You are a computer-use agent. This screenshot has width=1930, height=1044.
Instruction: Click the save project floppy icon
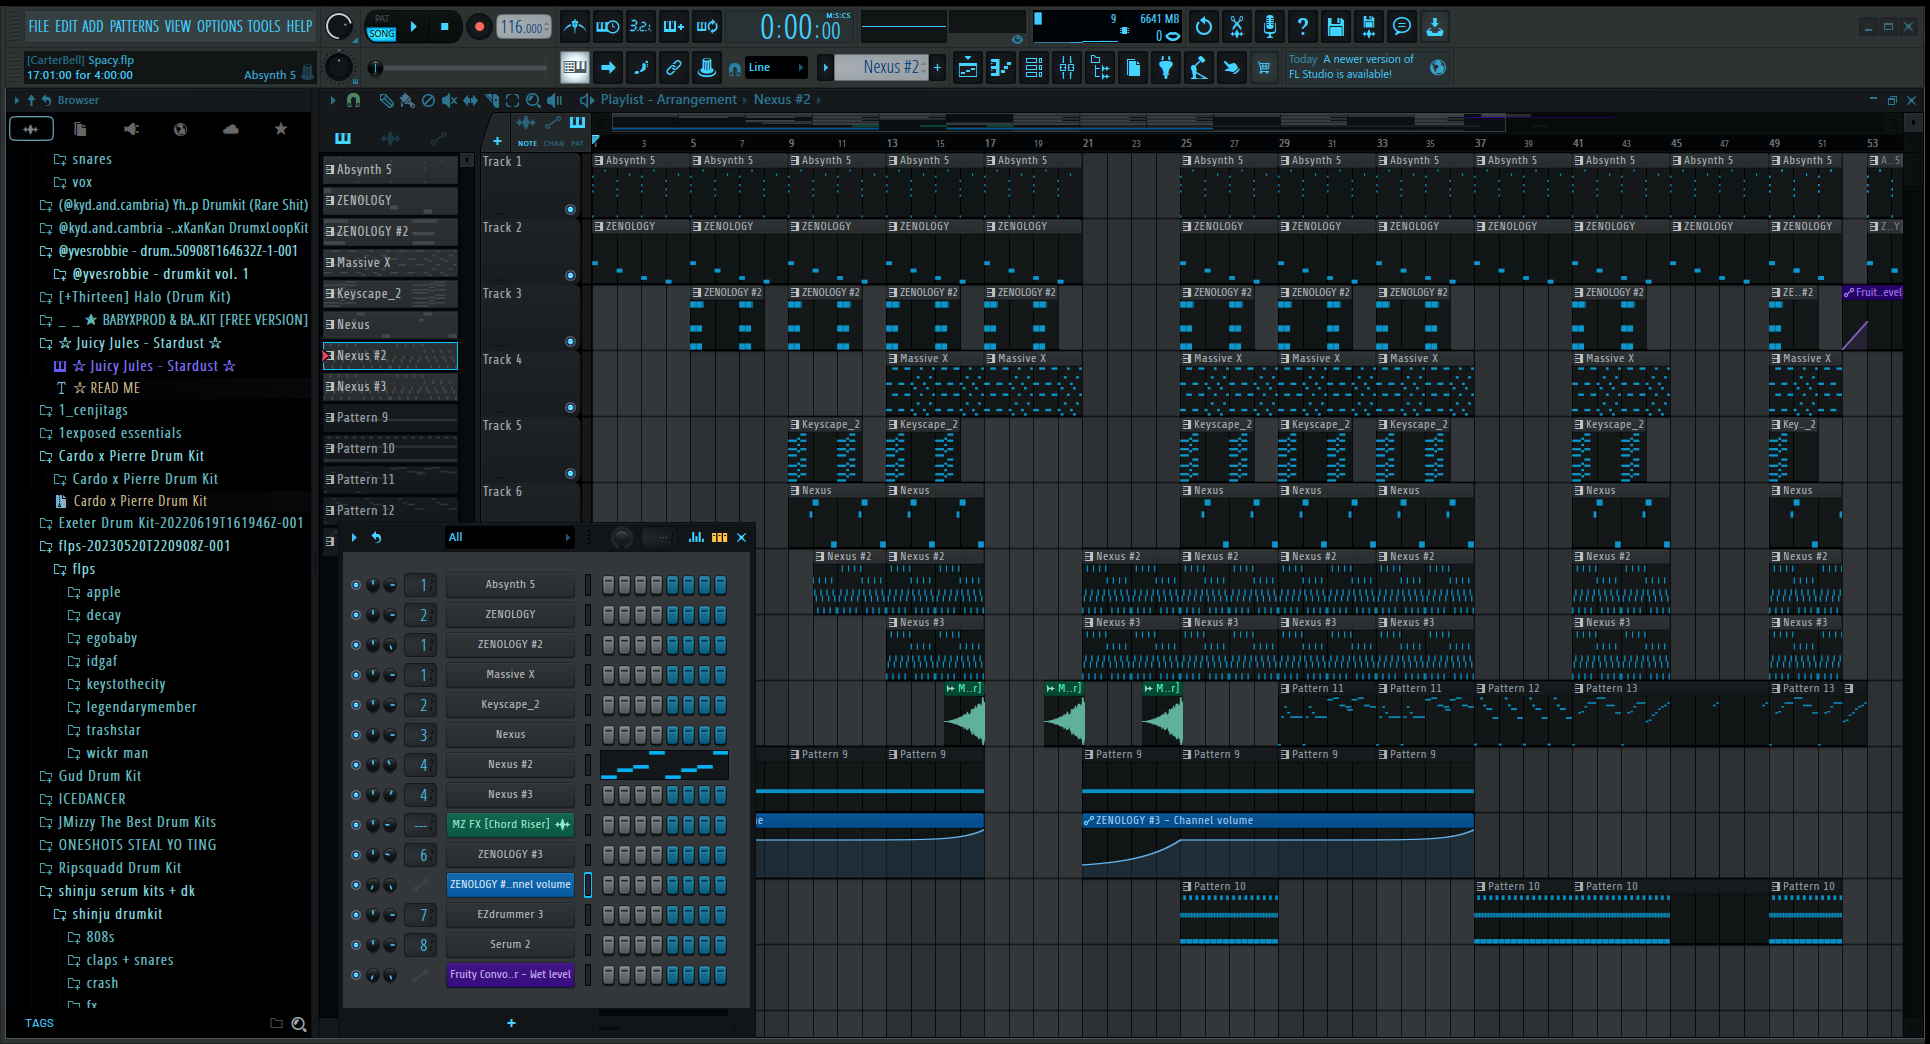(1335, 27)
